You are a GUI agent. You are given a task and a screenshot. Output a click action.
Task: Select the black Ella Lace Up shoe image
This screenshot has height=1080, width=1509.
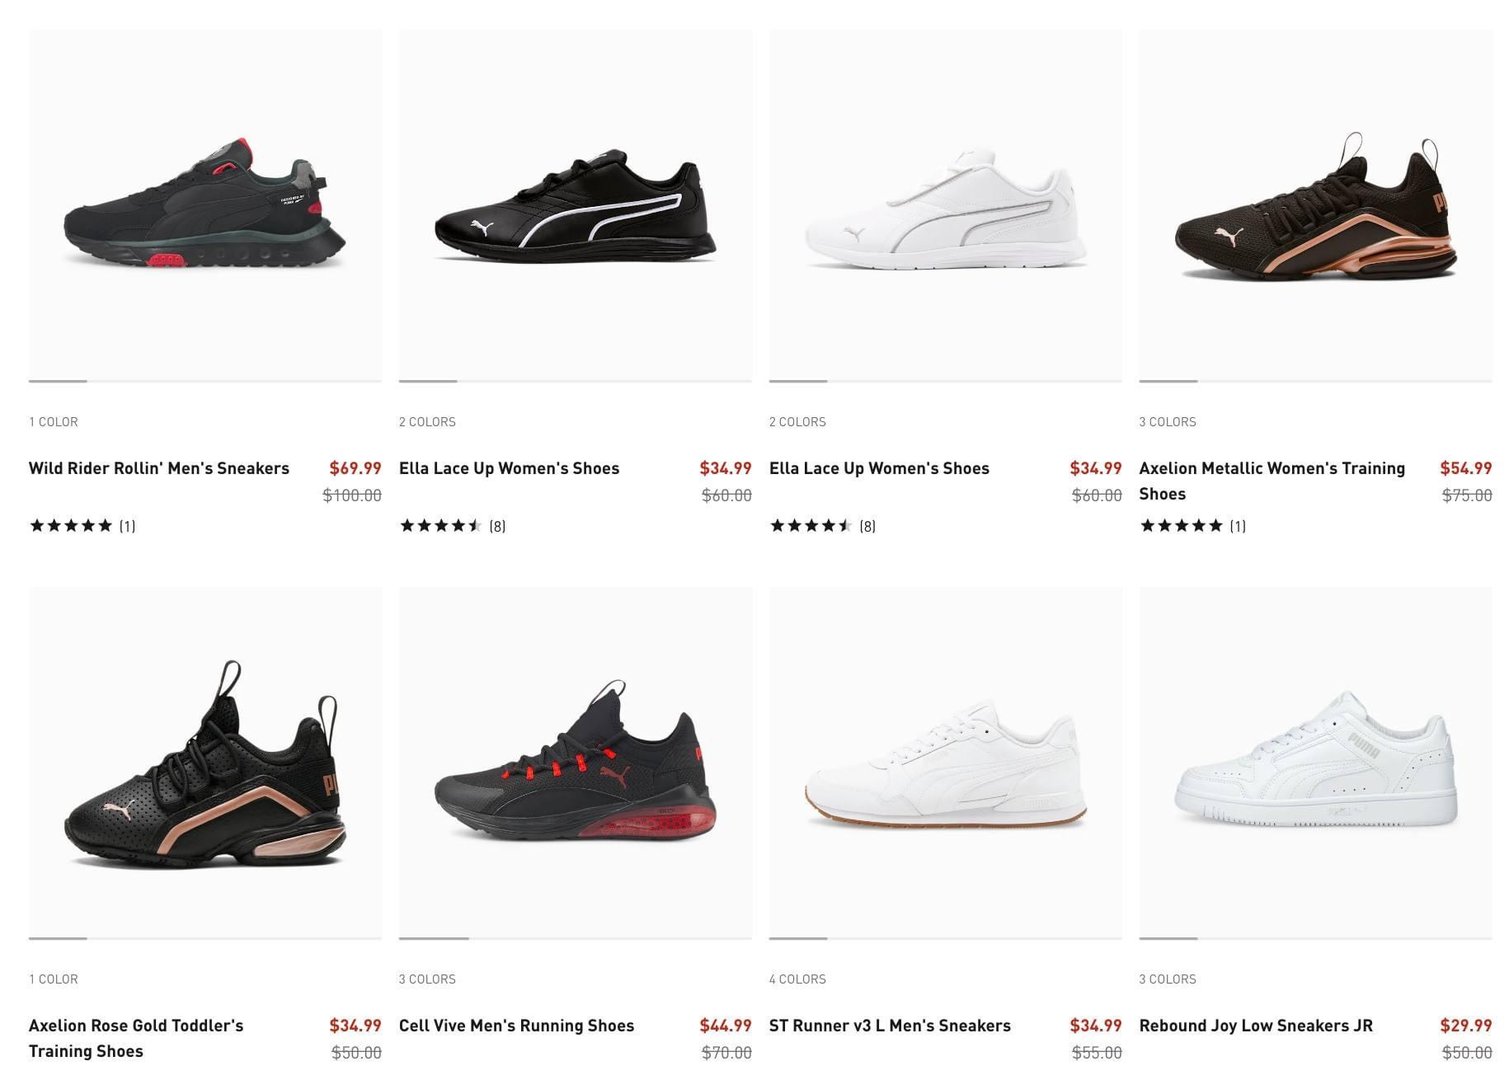click(575, 205)
